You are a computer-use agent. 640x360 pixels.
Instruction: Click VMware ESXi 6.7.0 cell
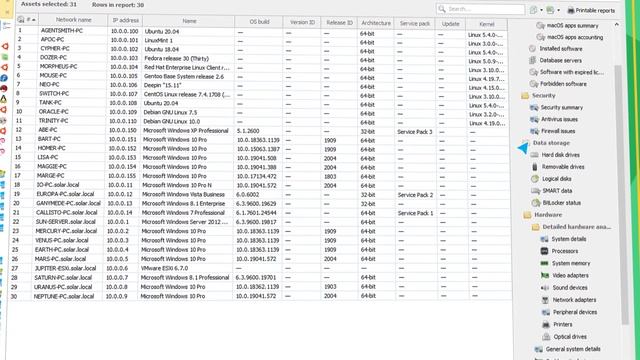tap(164, 269)
